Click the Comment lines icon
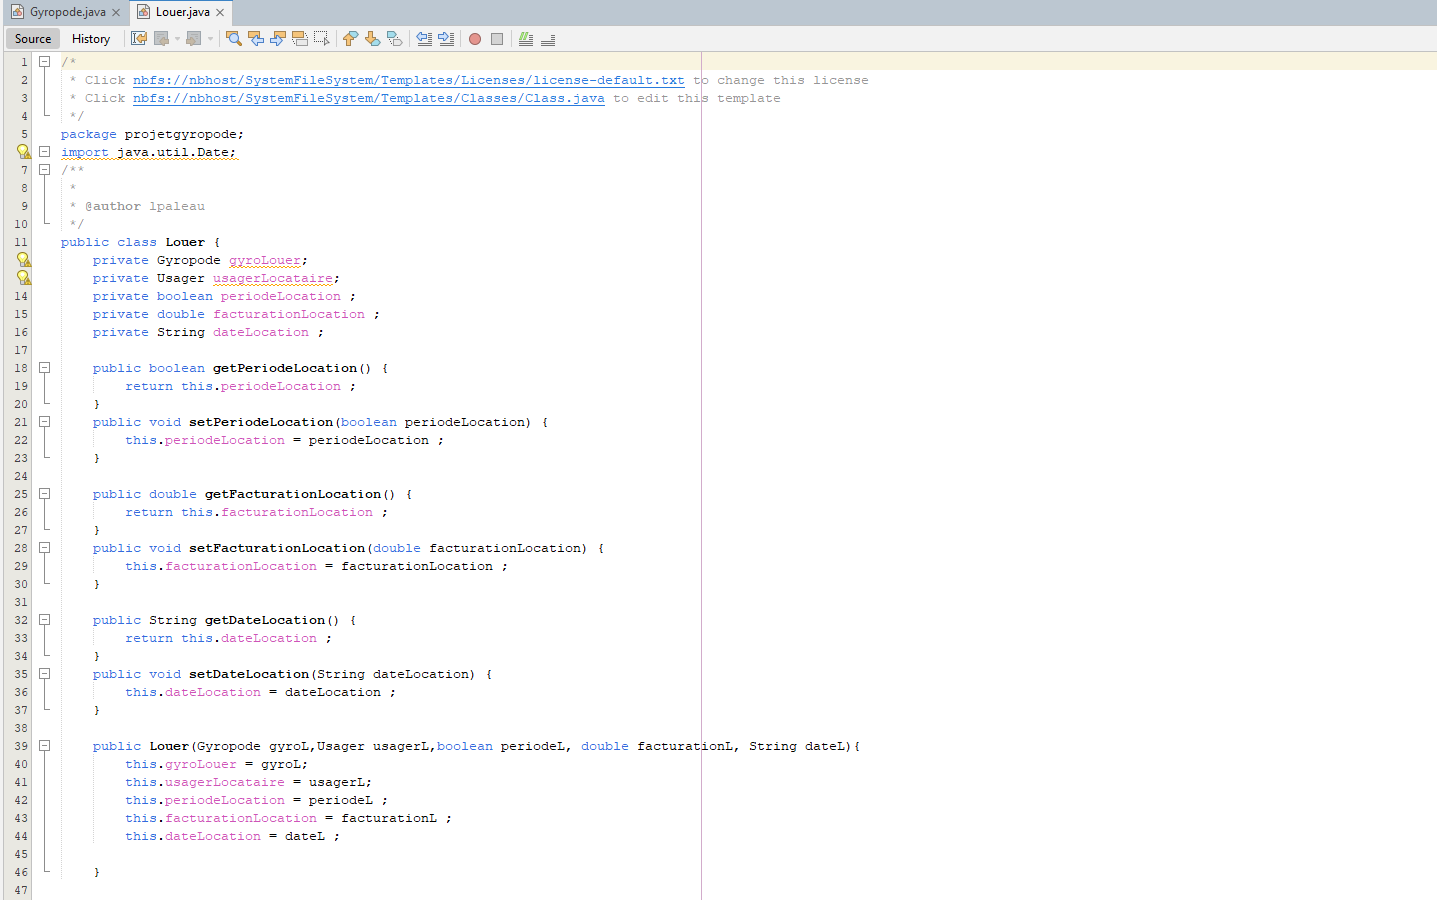This screenshot has width=1437, height=900. (x=526, y=39)
